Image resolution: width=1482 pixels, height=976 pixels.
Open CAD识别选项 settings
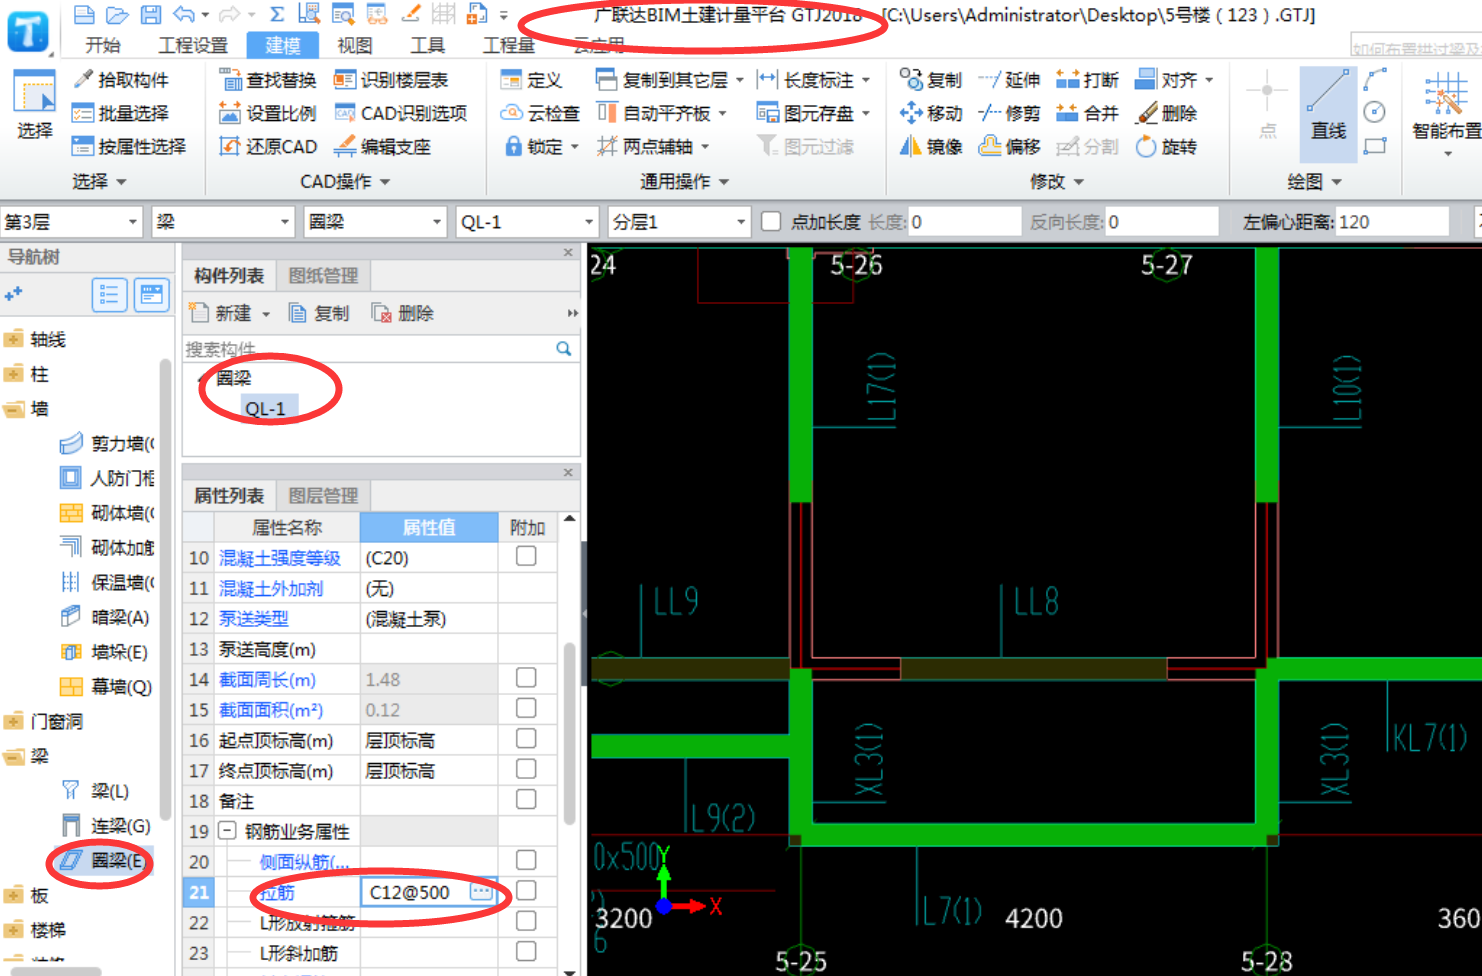[x=400, y=113]
